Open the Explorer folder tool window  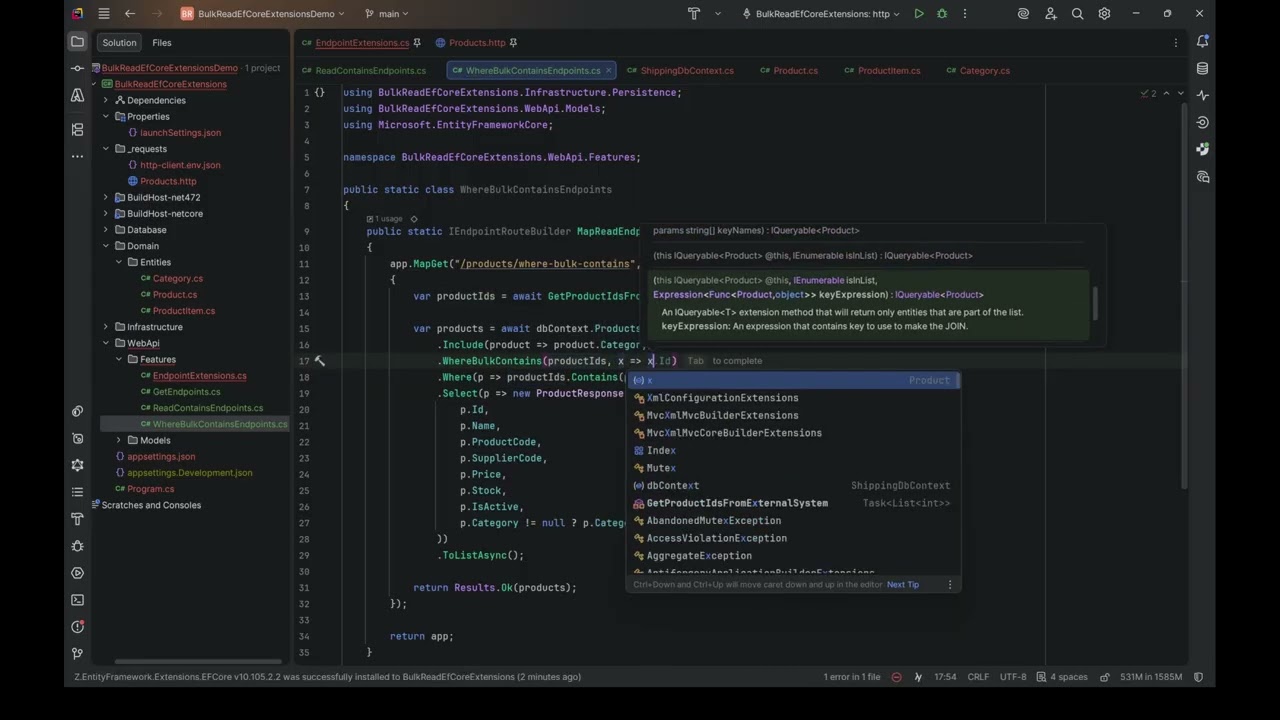point(77,42)
